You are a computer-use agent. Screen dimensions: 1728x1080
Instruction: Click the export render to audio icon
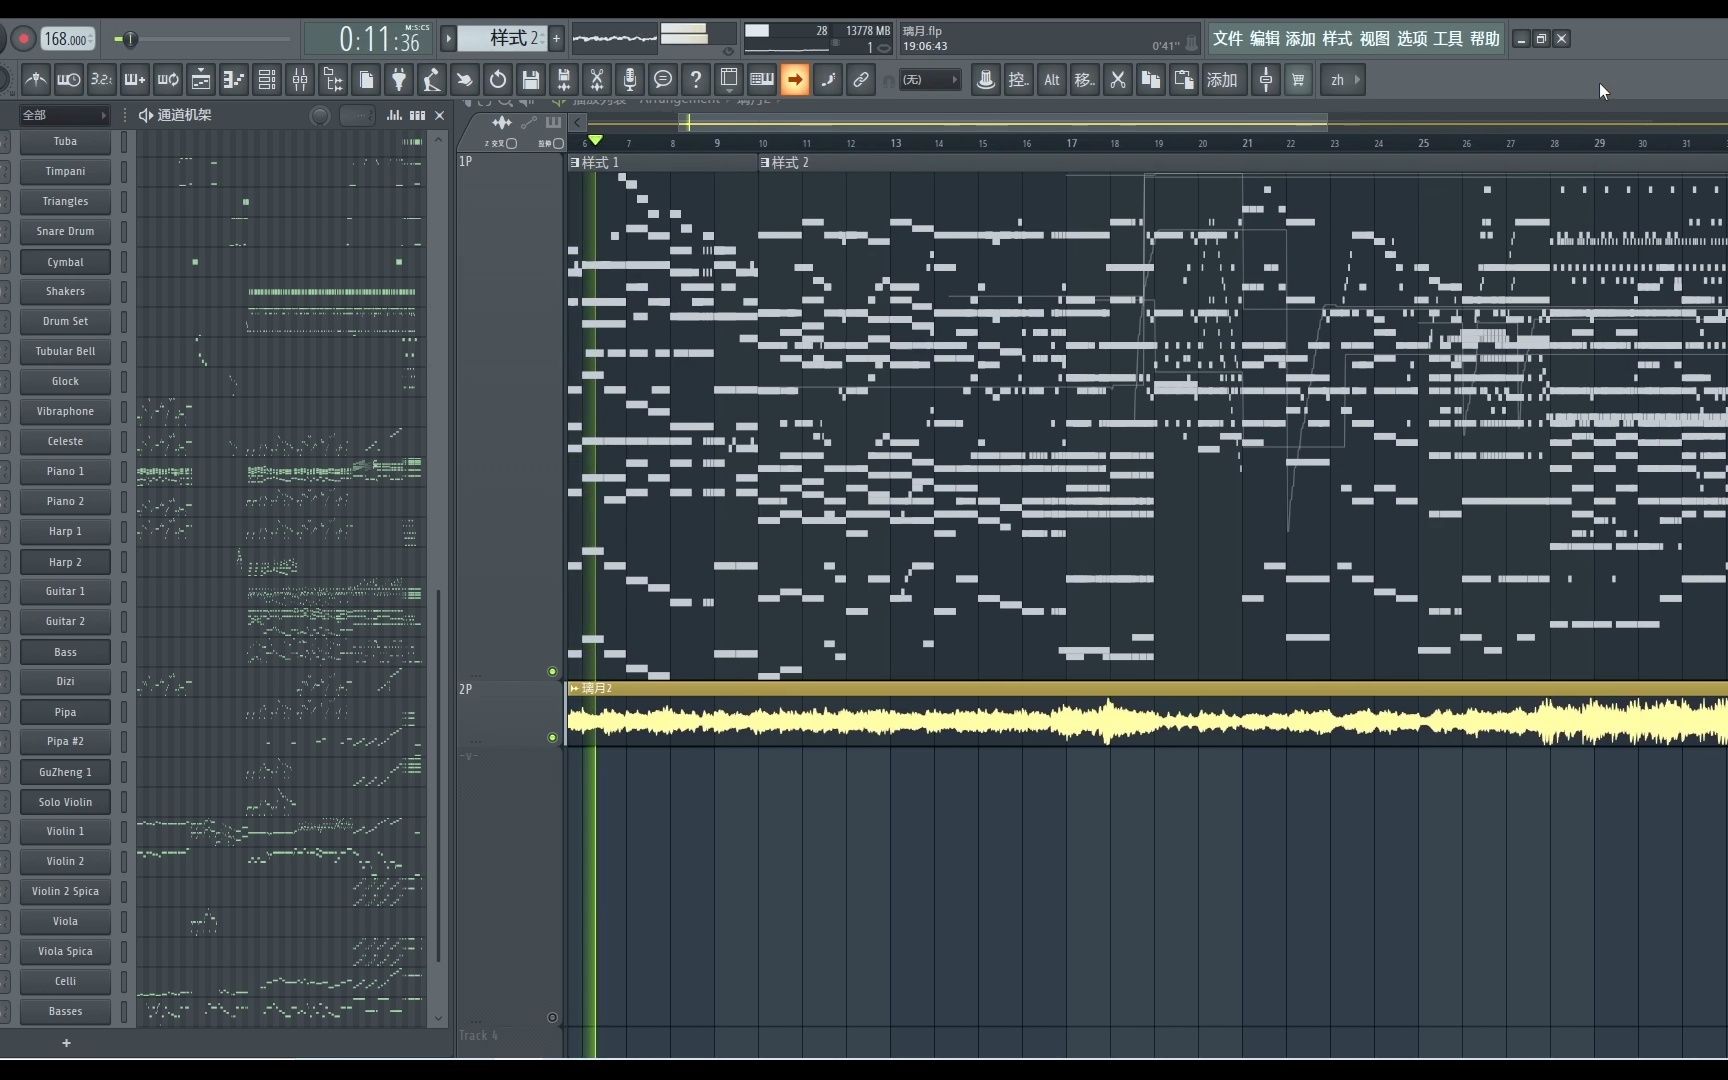[x=564, y=80]
